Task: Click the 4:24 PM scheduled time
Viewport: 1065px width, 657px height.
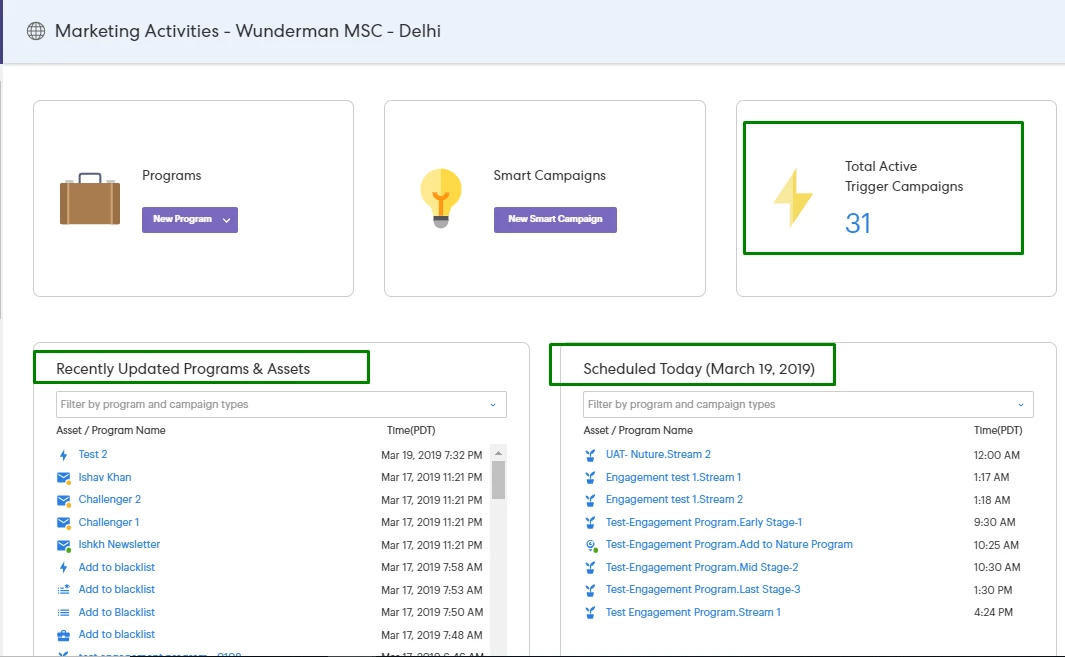Action: 993,612
